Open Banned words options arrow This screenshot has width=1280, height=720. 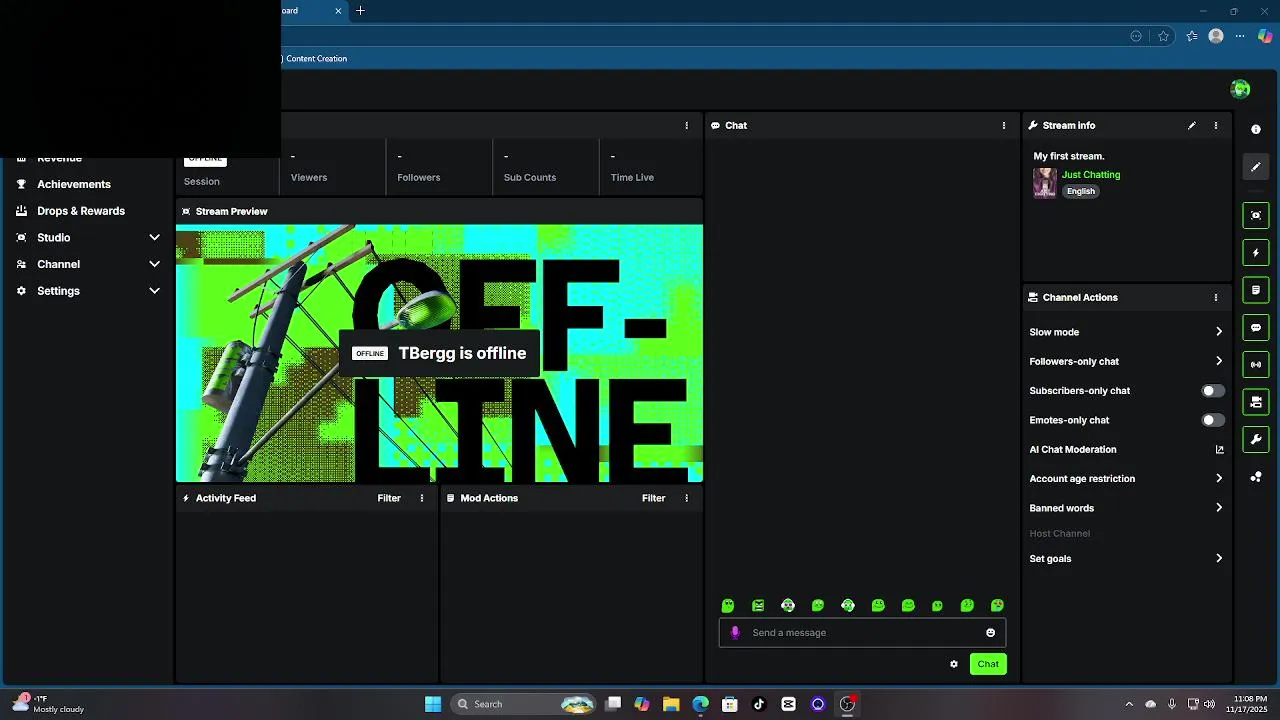tap(1219, 508)
